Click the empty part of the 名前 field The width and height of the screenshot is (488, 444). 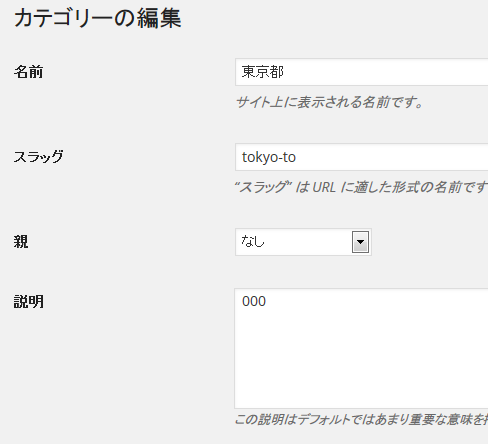pos(387,72)
